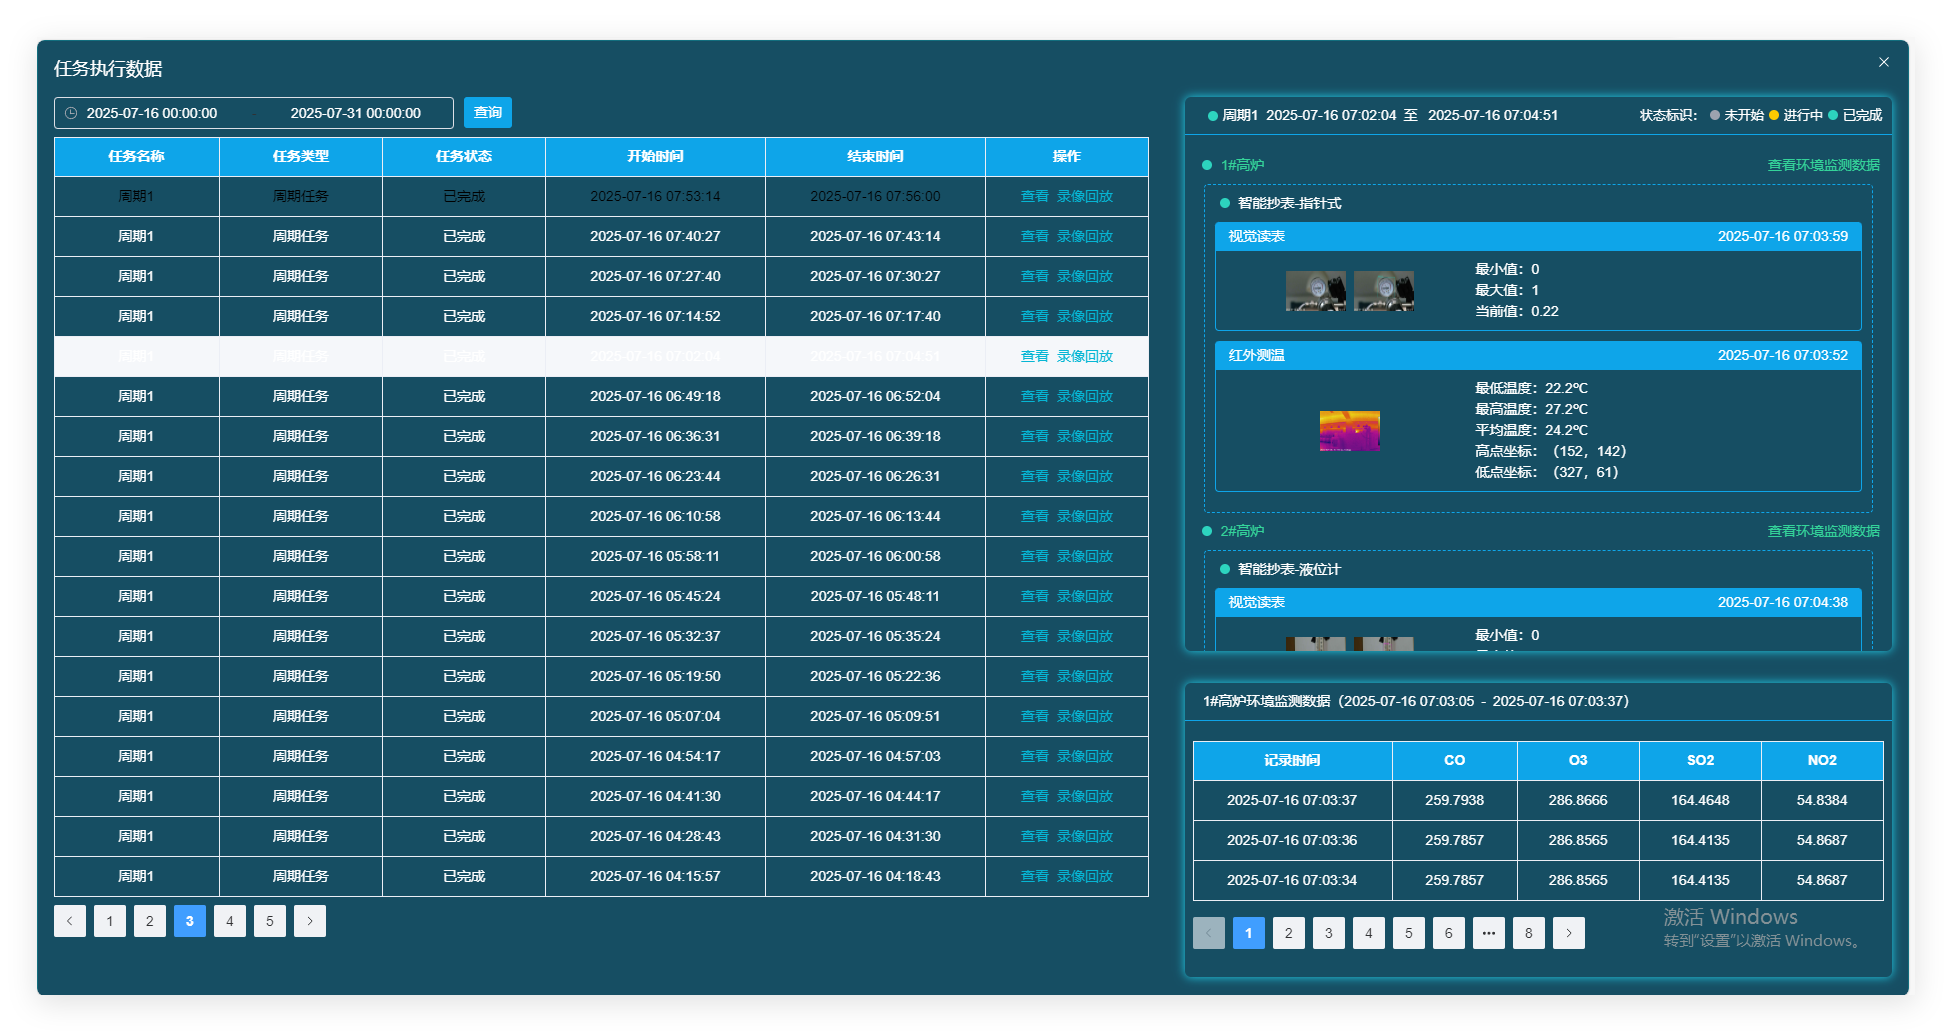Screen dimensions: 1952x1032
Task: Switch to page 8 of environment data
Action: pos(1528,933)
